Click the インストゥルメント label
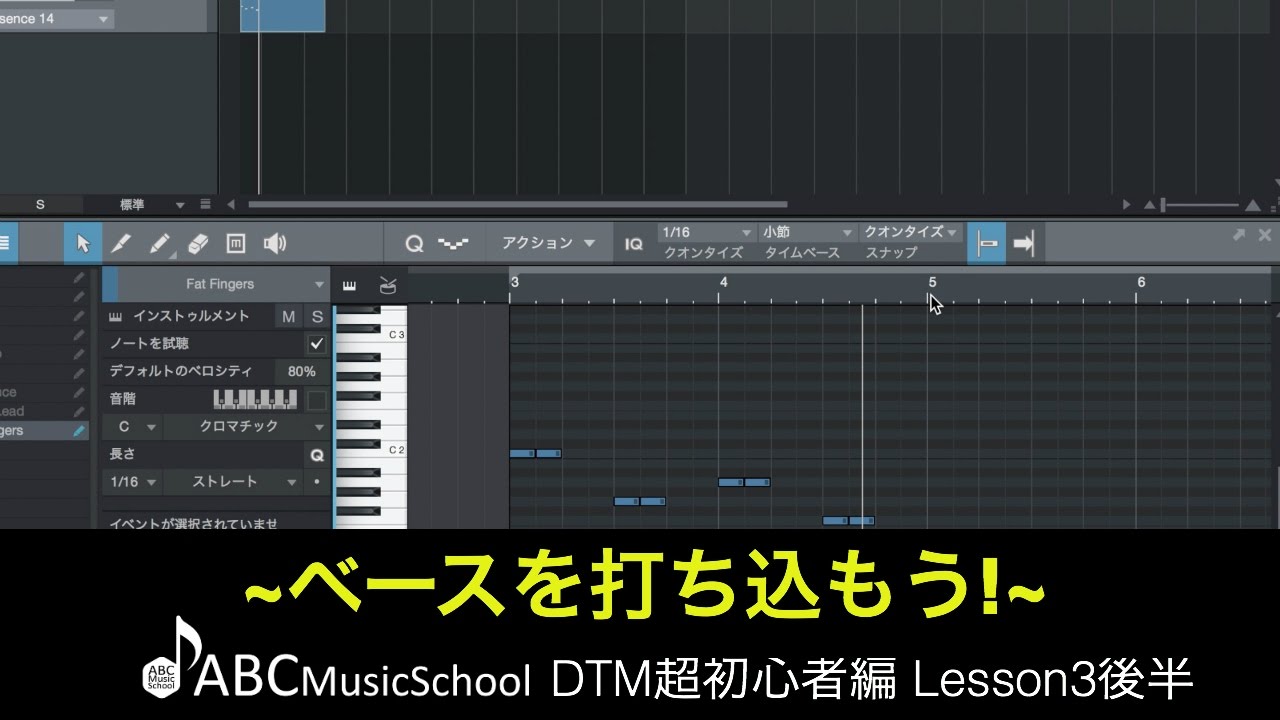Image resolution: width=1280 pixels, height=720 pixels. 191,316
